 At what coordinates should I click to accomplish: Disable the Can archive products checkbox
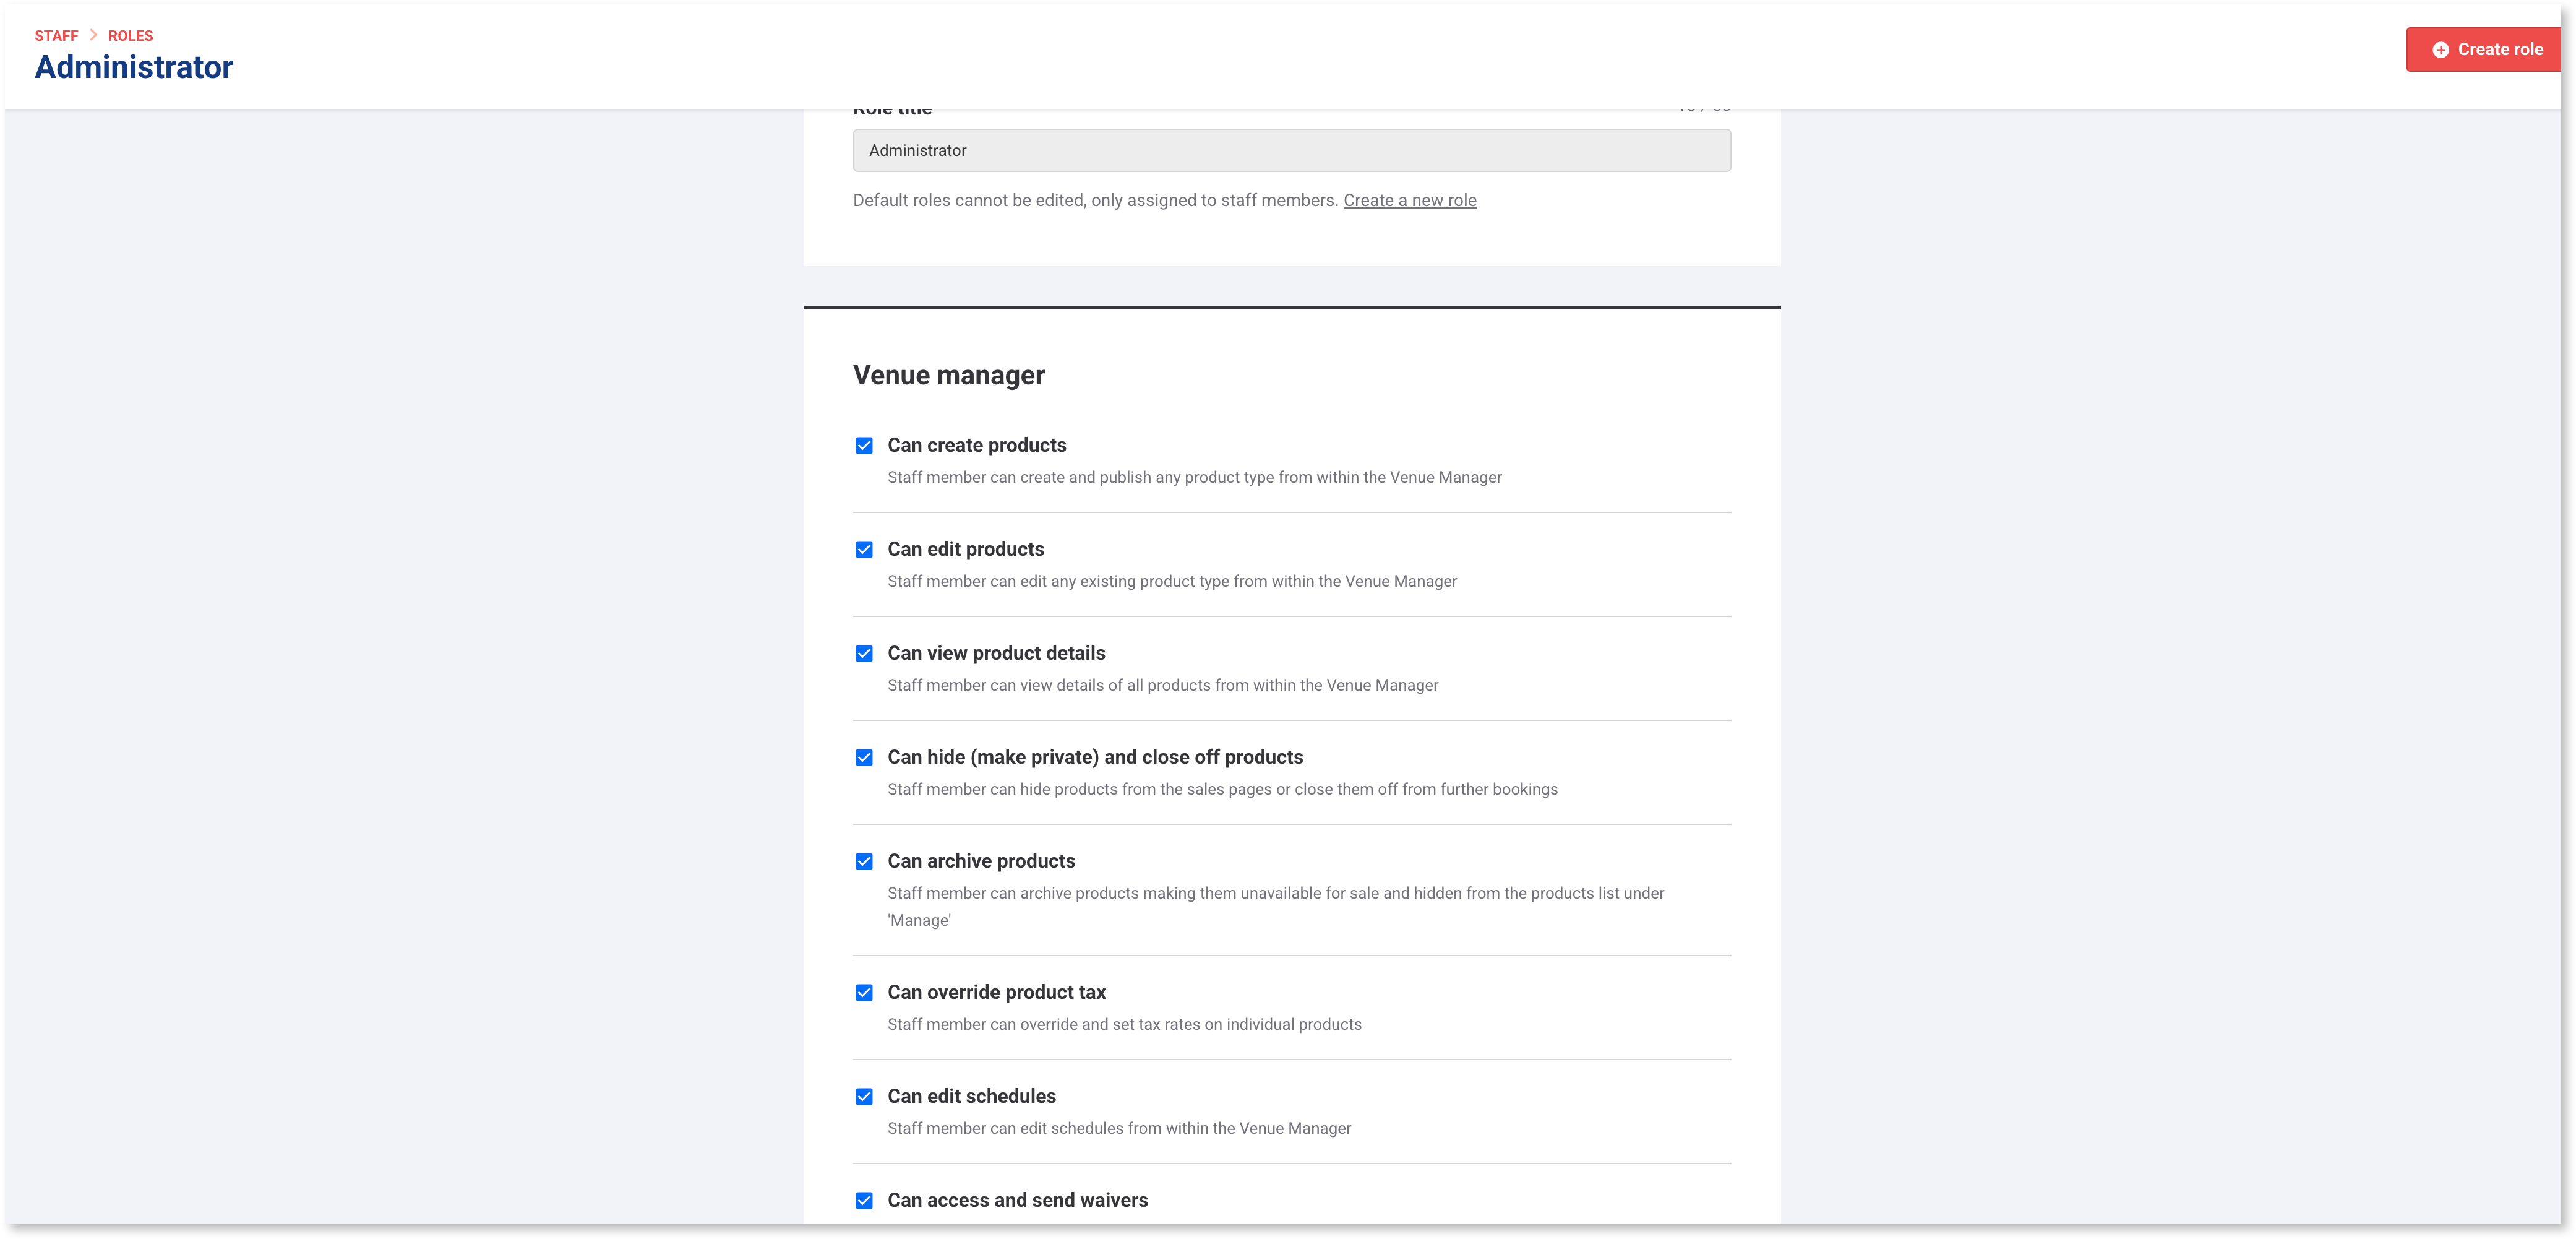[x=864, y=862]
